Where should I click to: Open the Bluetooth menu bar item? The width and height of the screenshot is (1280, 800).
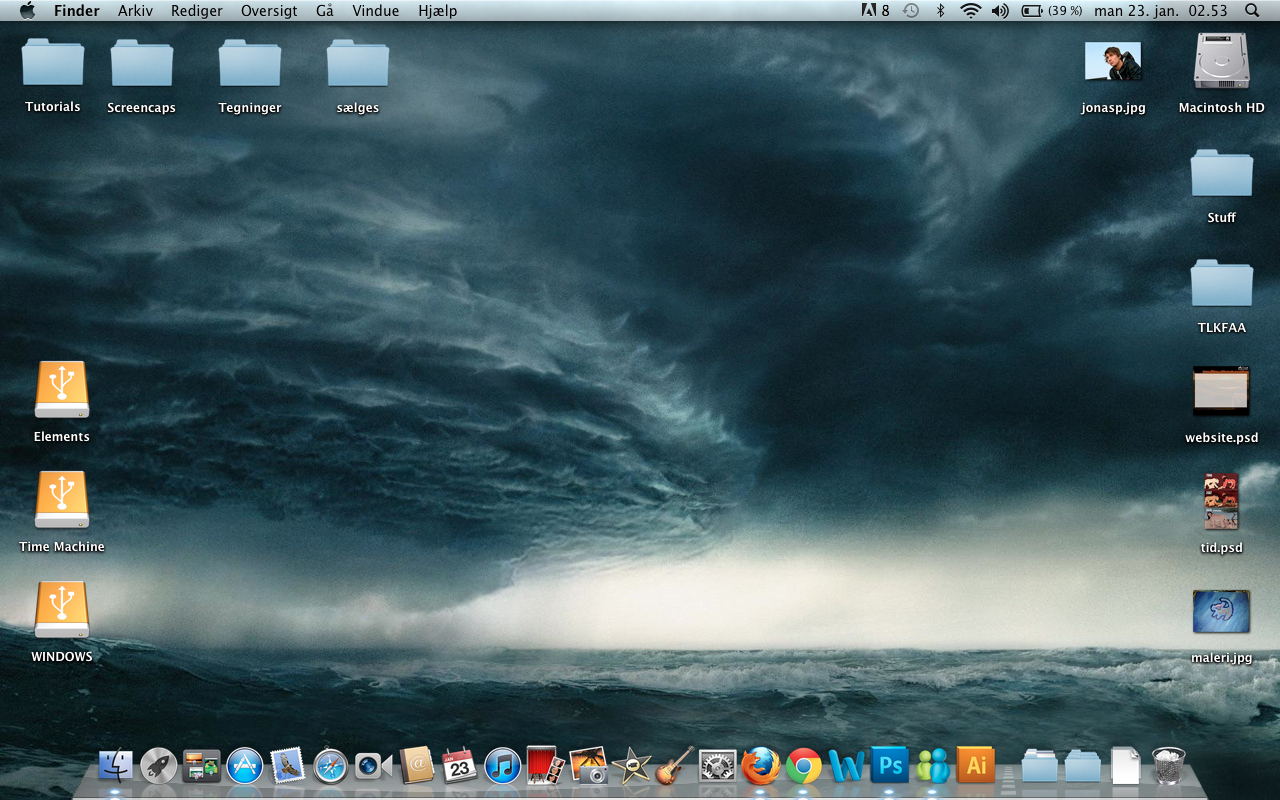(x=939, y=11)
